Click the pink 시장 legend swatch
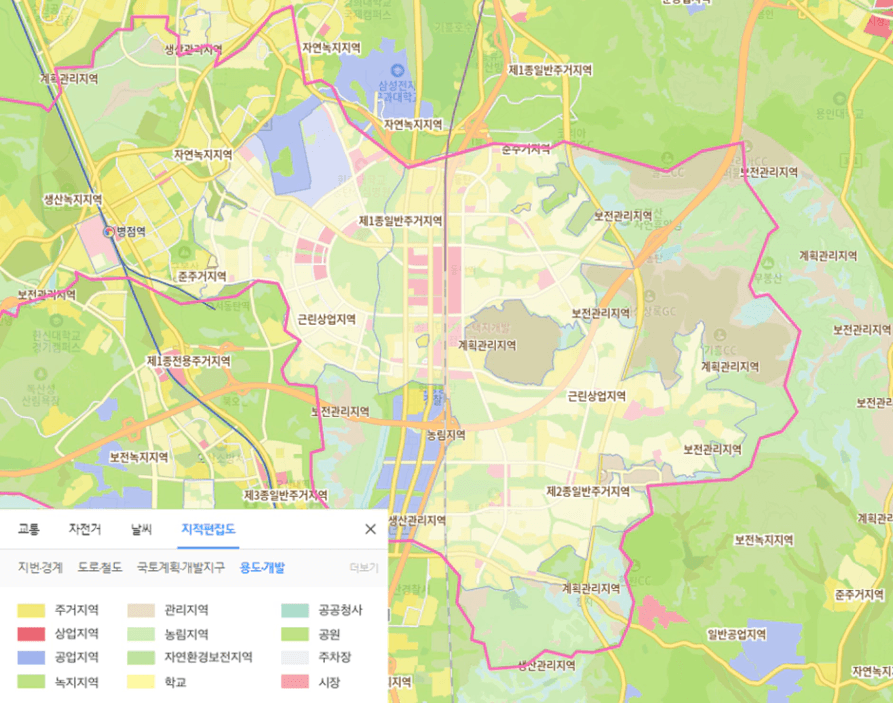 coord(294,683)
